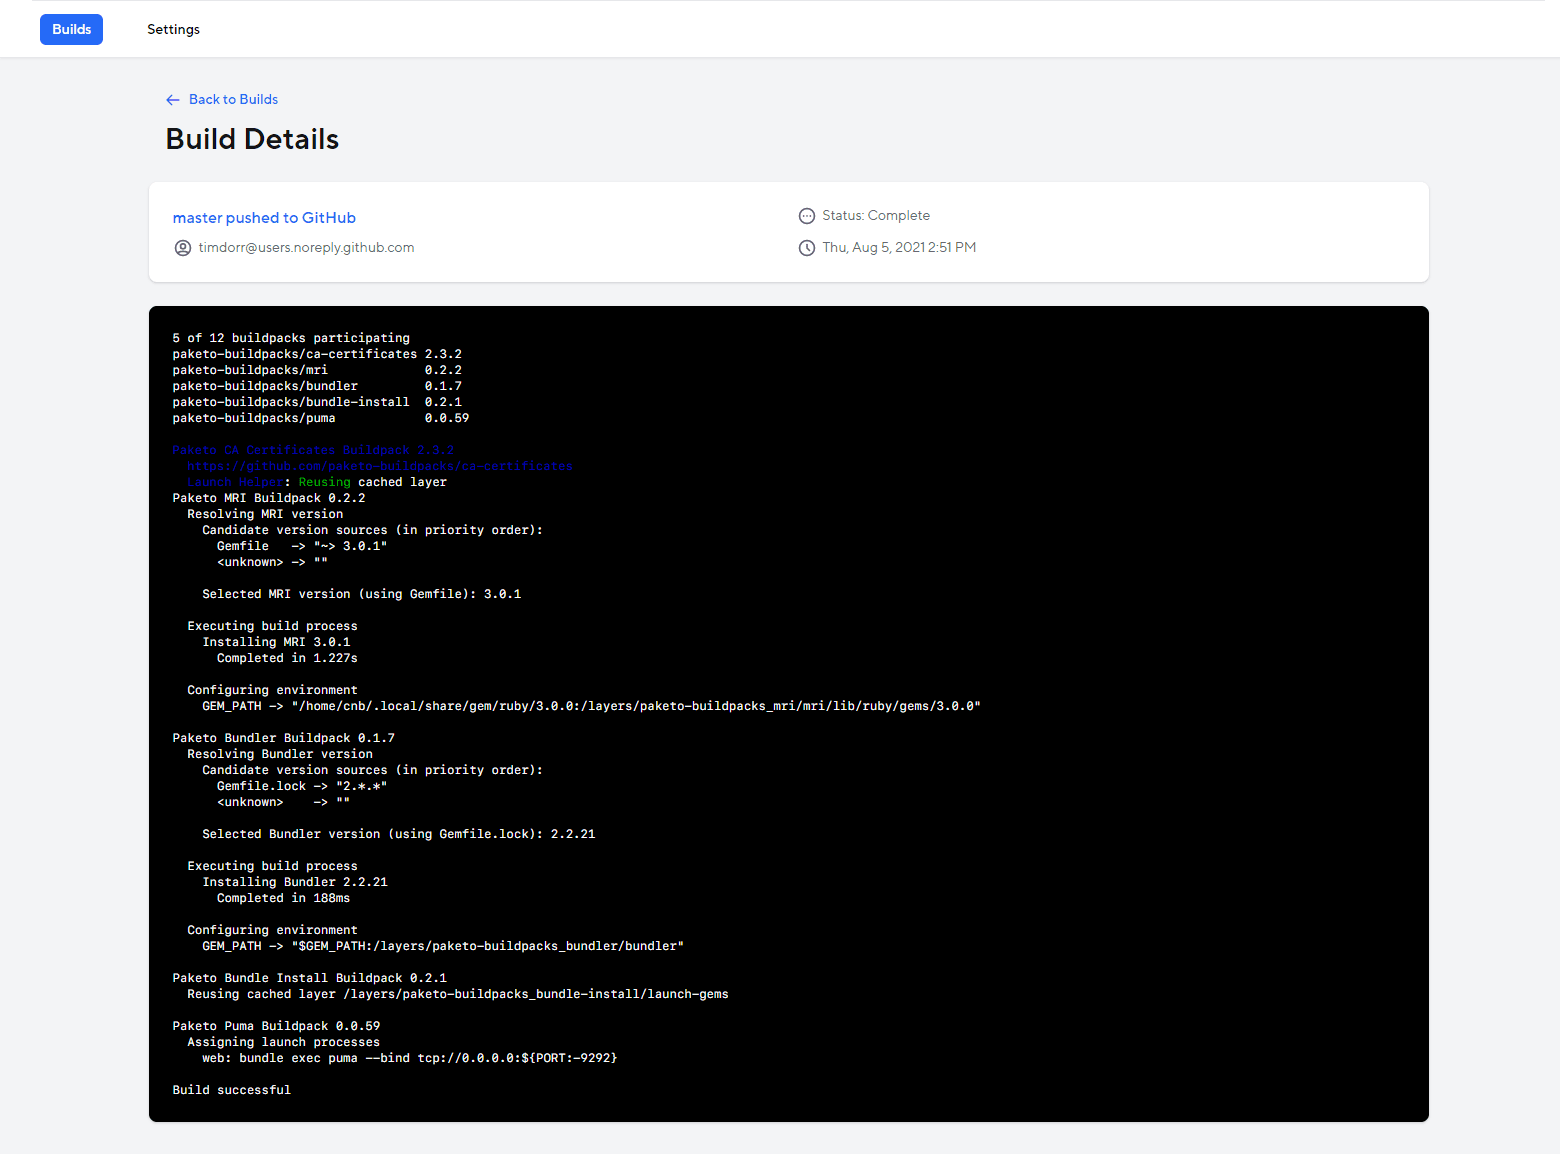Click the dotted status circle icon
The width and height of the screenshot is (1560, 1154).
coord(807,215)
